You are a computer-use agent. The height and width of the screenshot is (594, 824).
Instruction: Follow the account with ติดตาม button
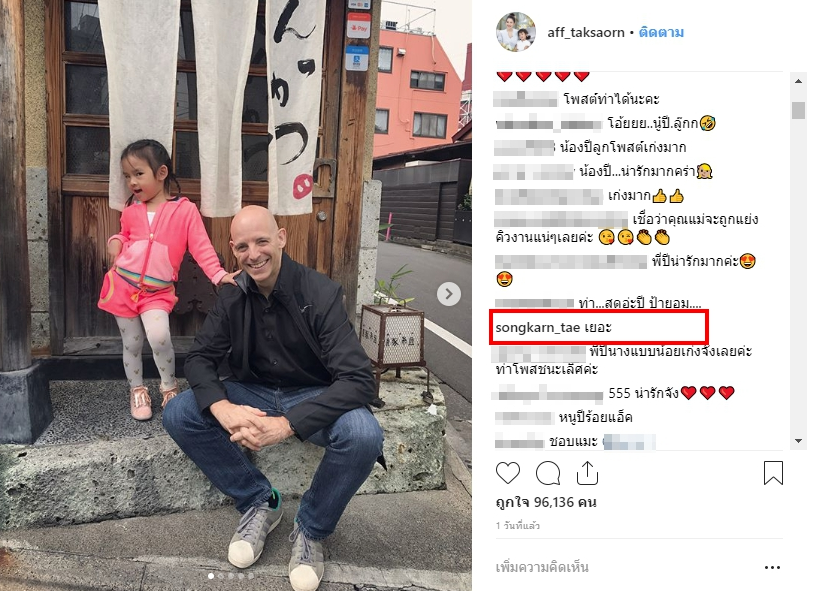[661, 33]
